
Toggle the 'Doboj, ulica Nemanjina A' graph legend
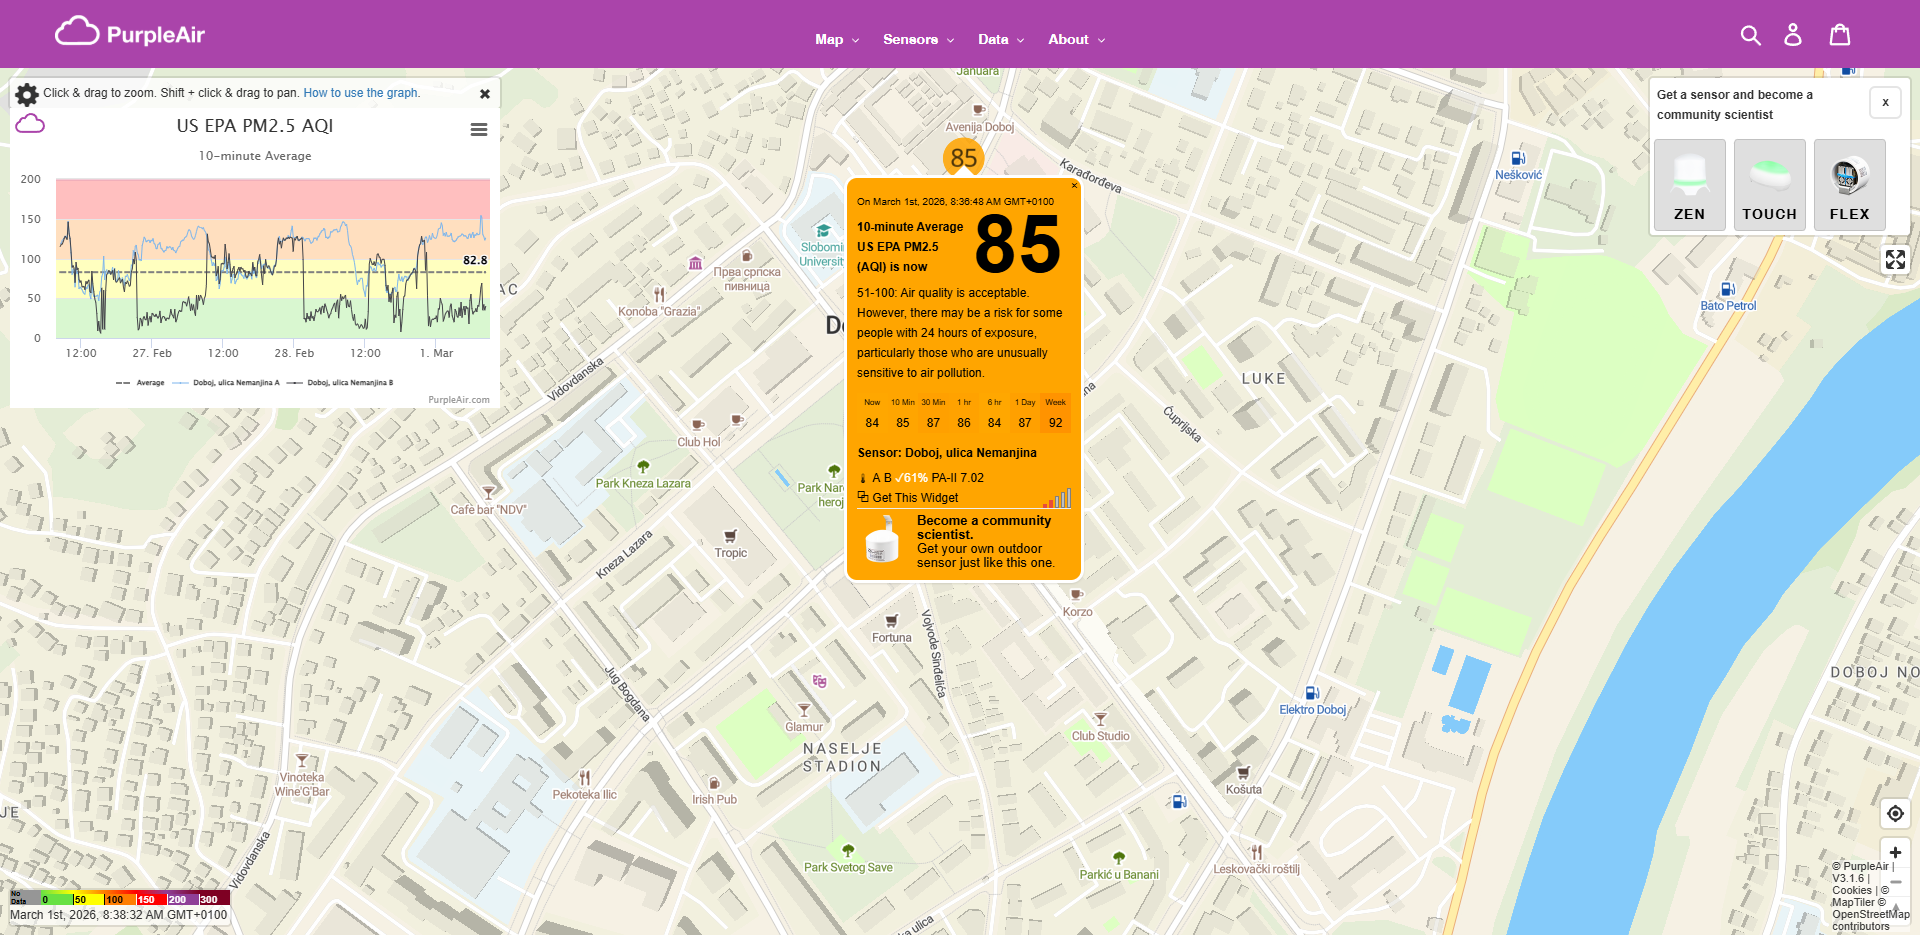pos(238,382)
